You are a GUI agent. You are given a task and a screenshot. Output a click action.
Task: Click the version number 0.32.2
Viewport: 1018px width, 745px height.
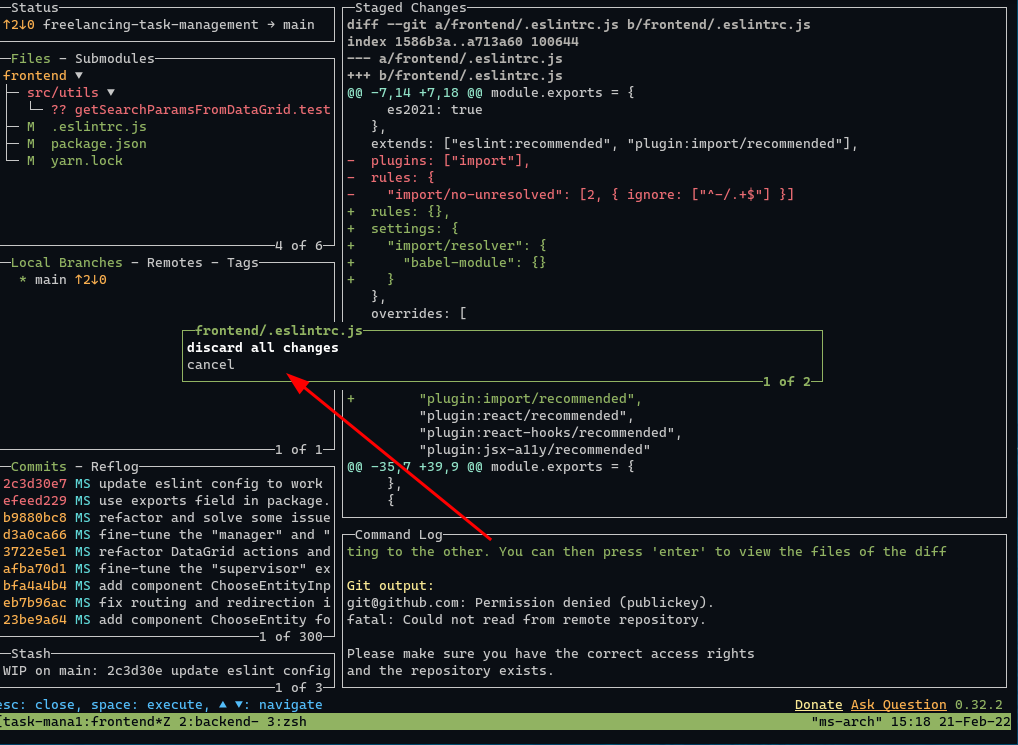pyautogui.click(x=978, y=705)
